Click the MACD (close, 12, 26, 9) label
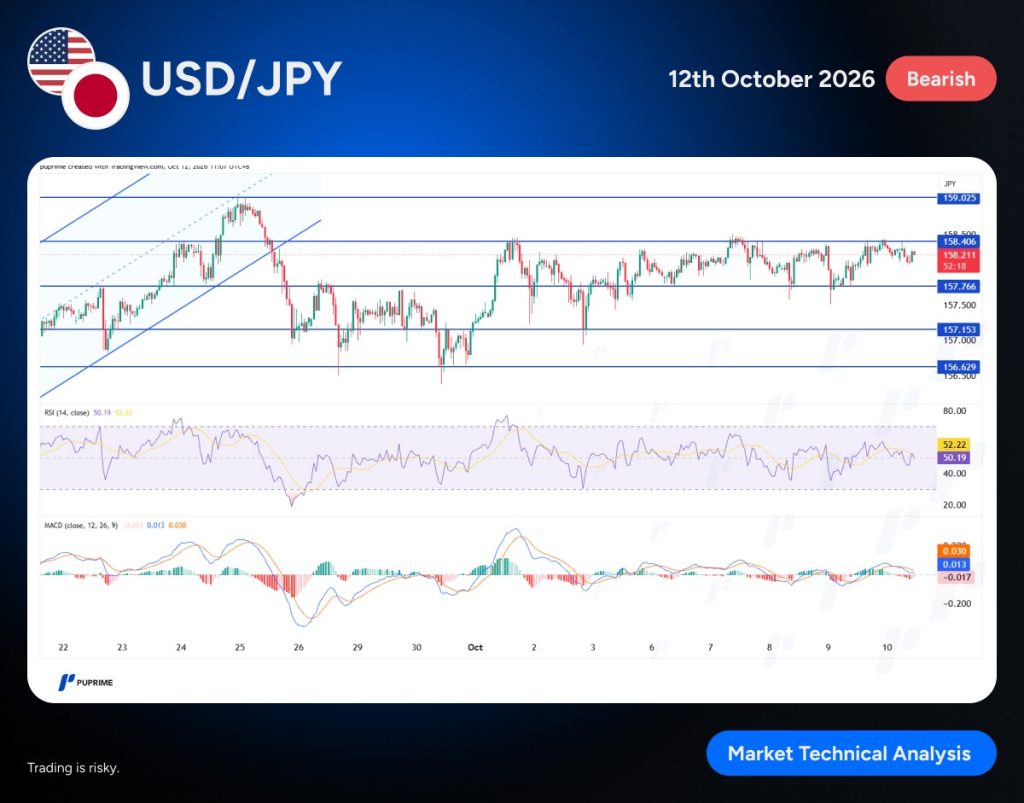 (81, 525)
